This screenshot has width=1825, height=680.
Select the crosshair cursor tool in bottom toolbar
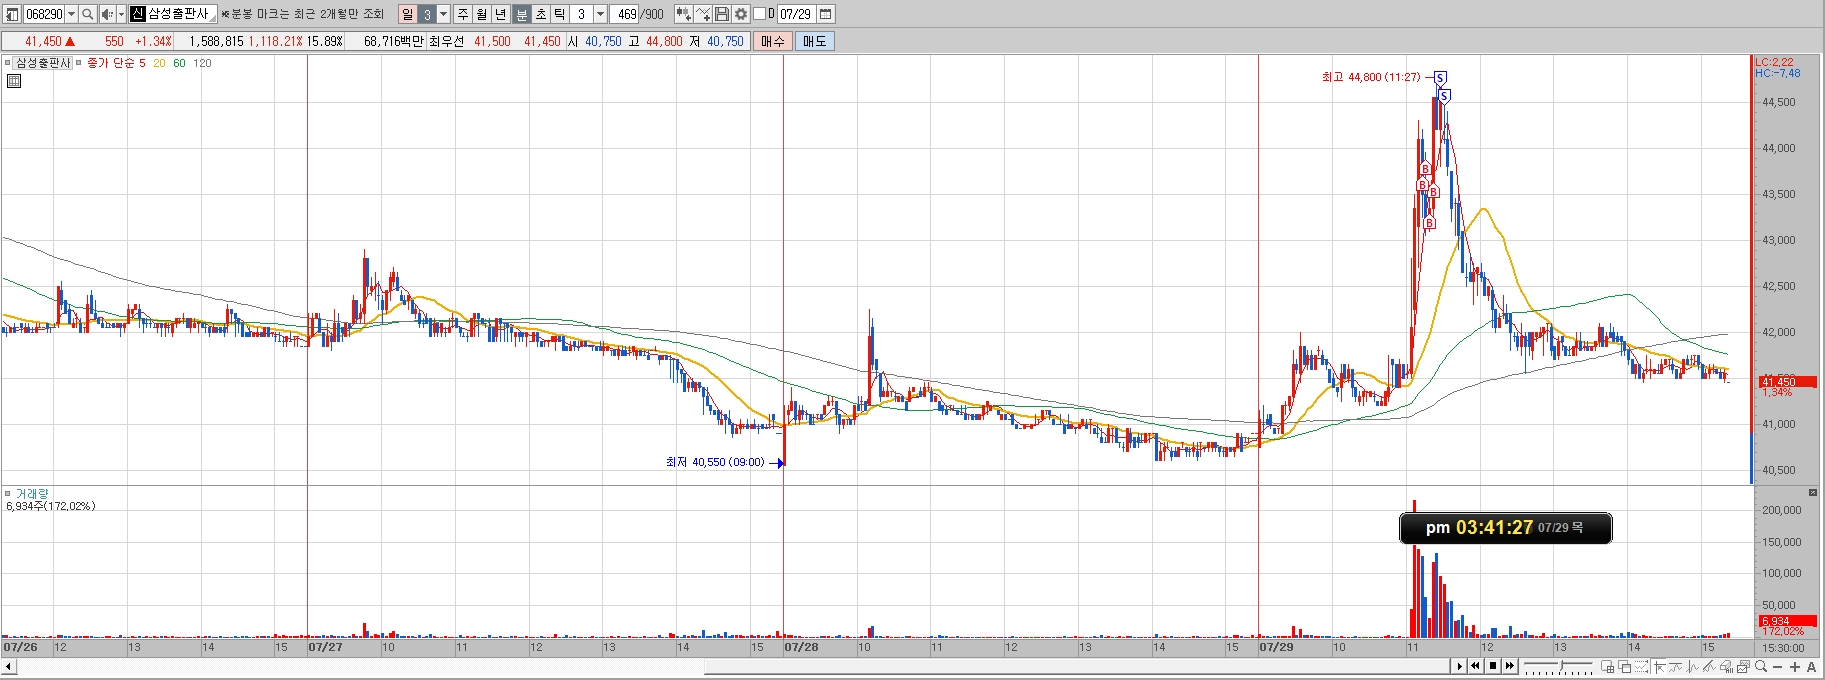point(1660,666)
